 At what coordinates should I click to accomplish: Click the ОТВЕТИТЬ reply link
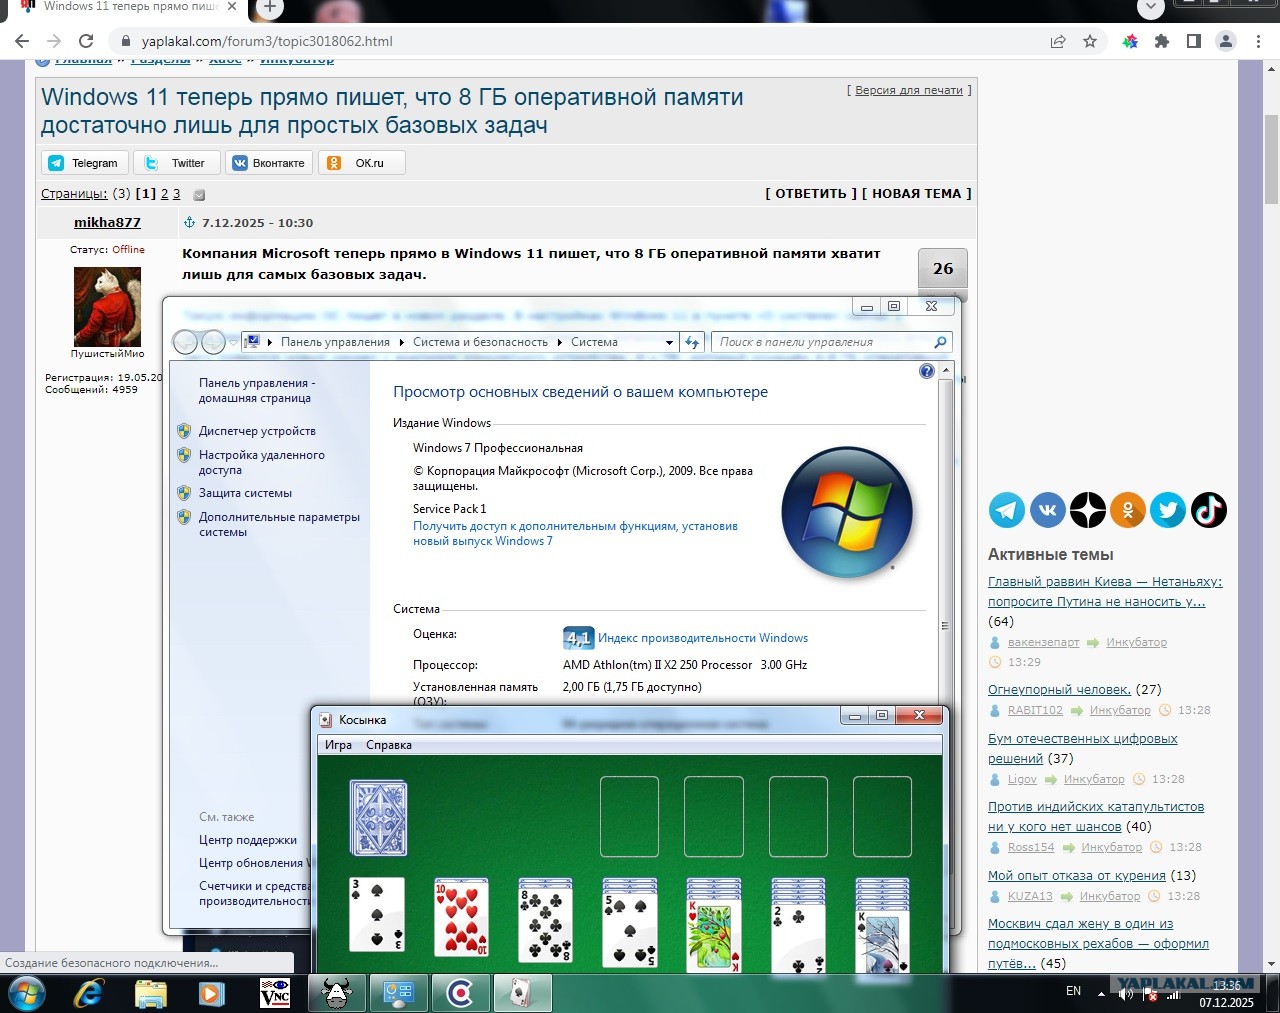[811, 194]
